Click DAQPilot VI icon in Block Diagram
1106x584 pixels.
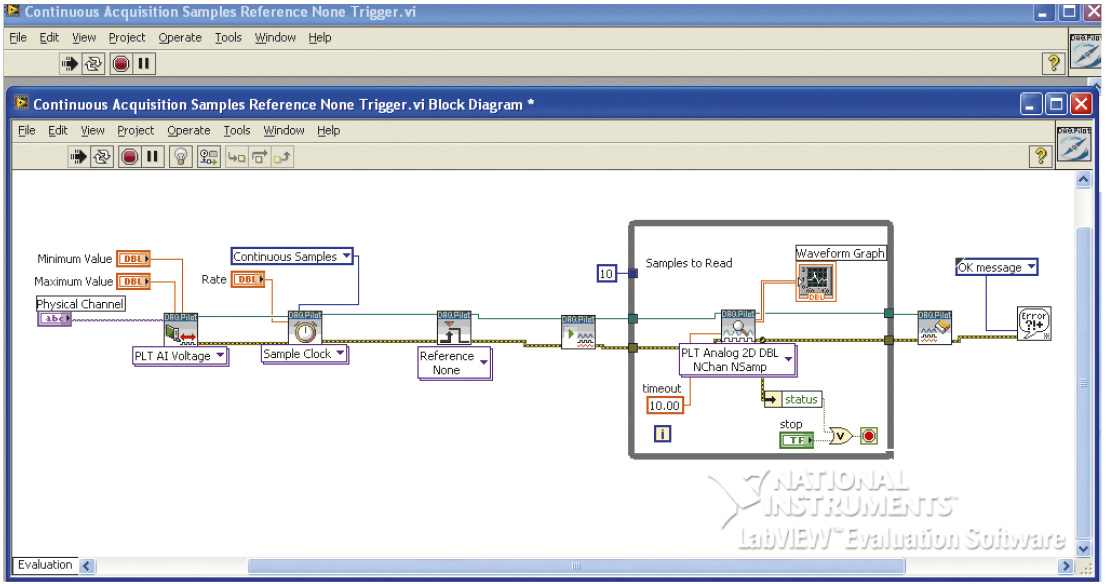pos(1074,146)
